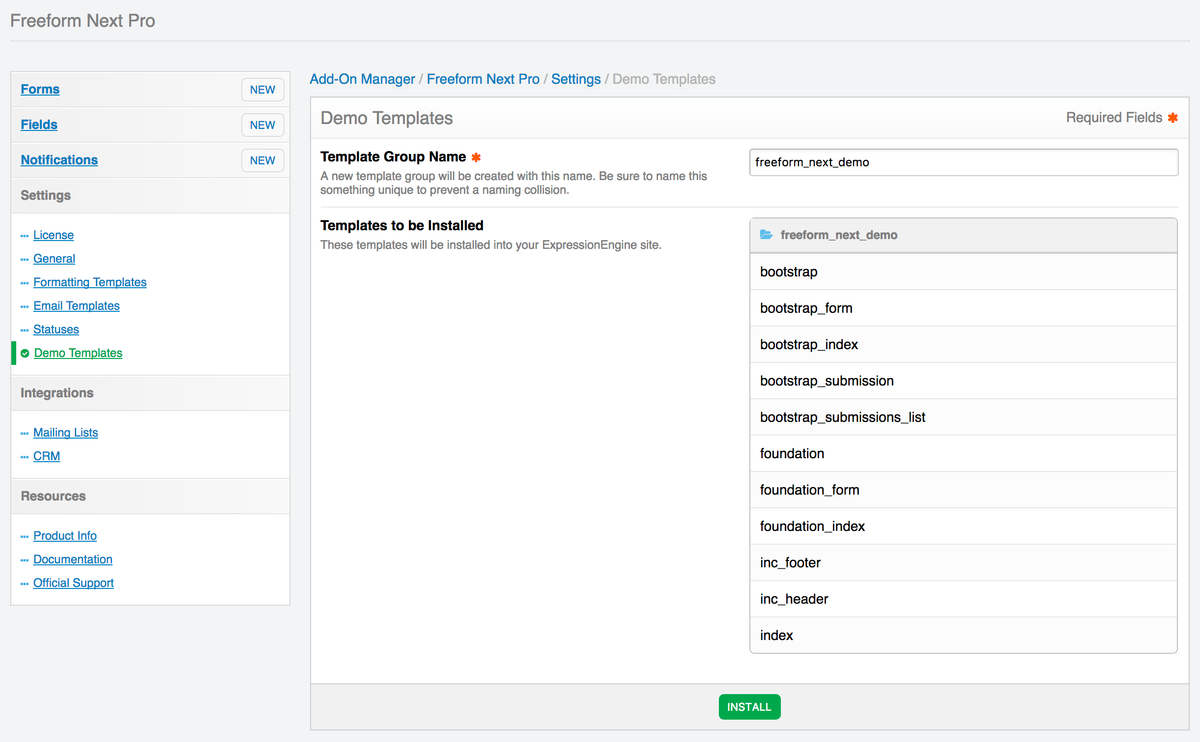Focus the Template Group Name field
Screen dimensions: 1200x742
click(x=963, y=162)
